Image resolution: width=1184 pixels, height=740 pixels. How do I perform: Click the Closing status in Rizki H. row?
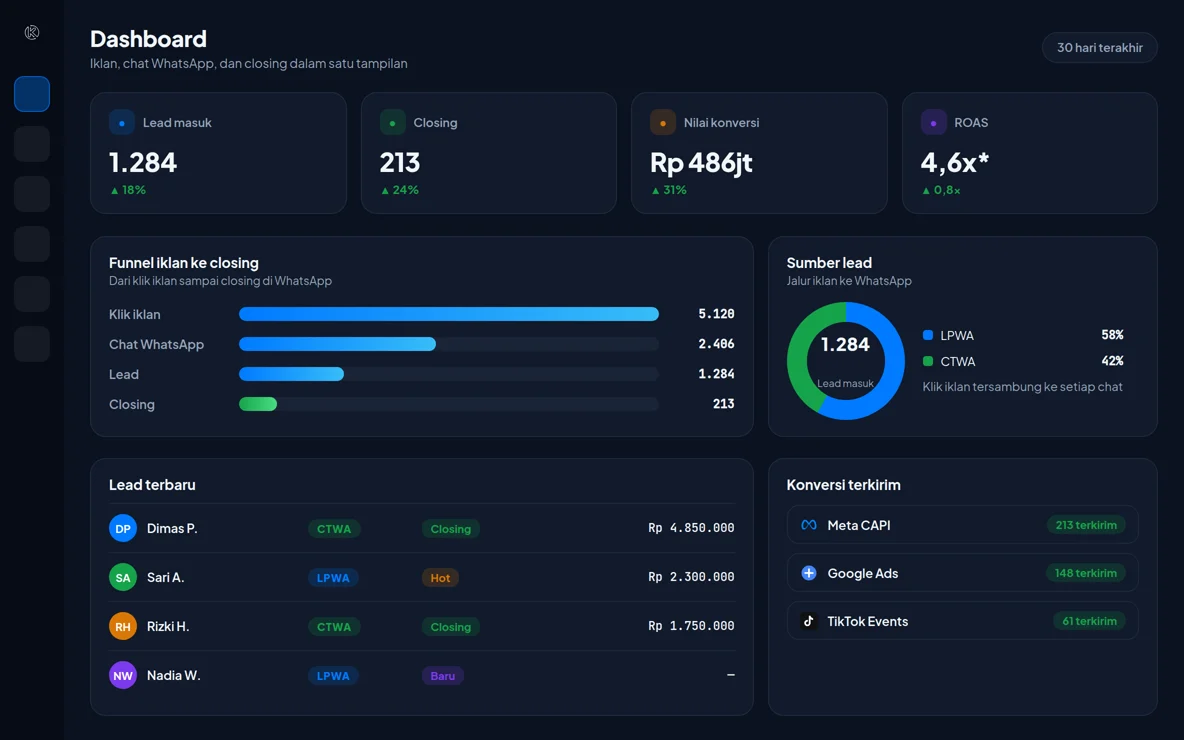(x=451, y=627)
